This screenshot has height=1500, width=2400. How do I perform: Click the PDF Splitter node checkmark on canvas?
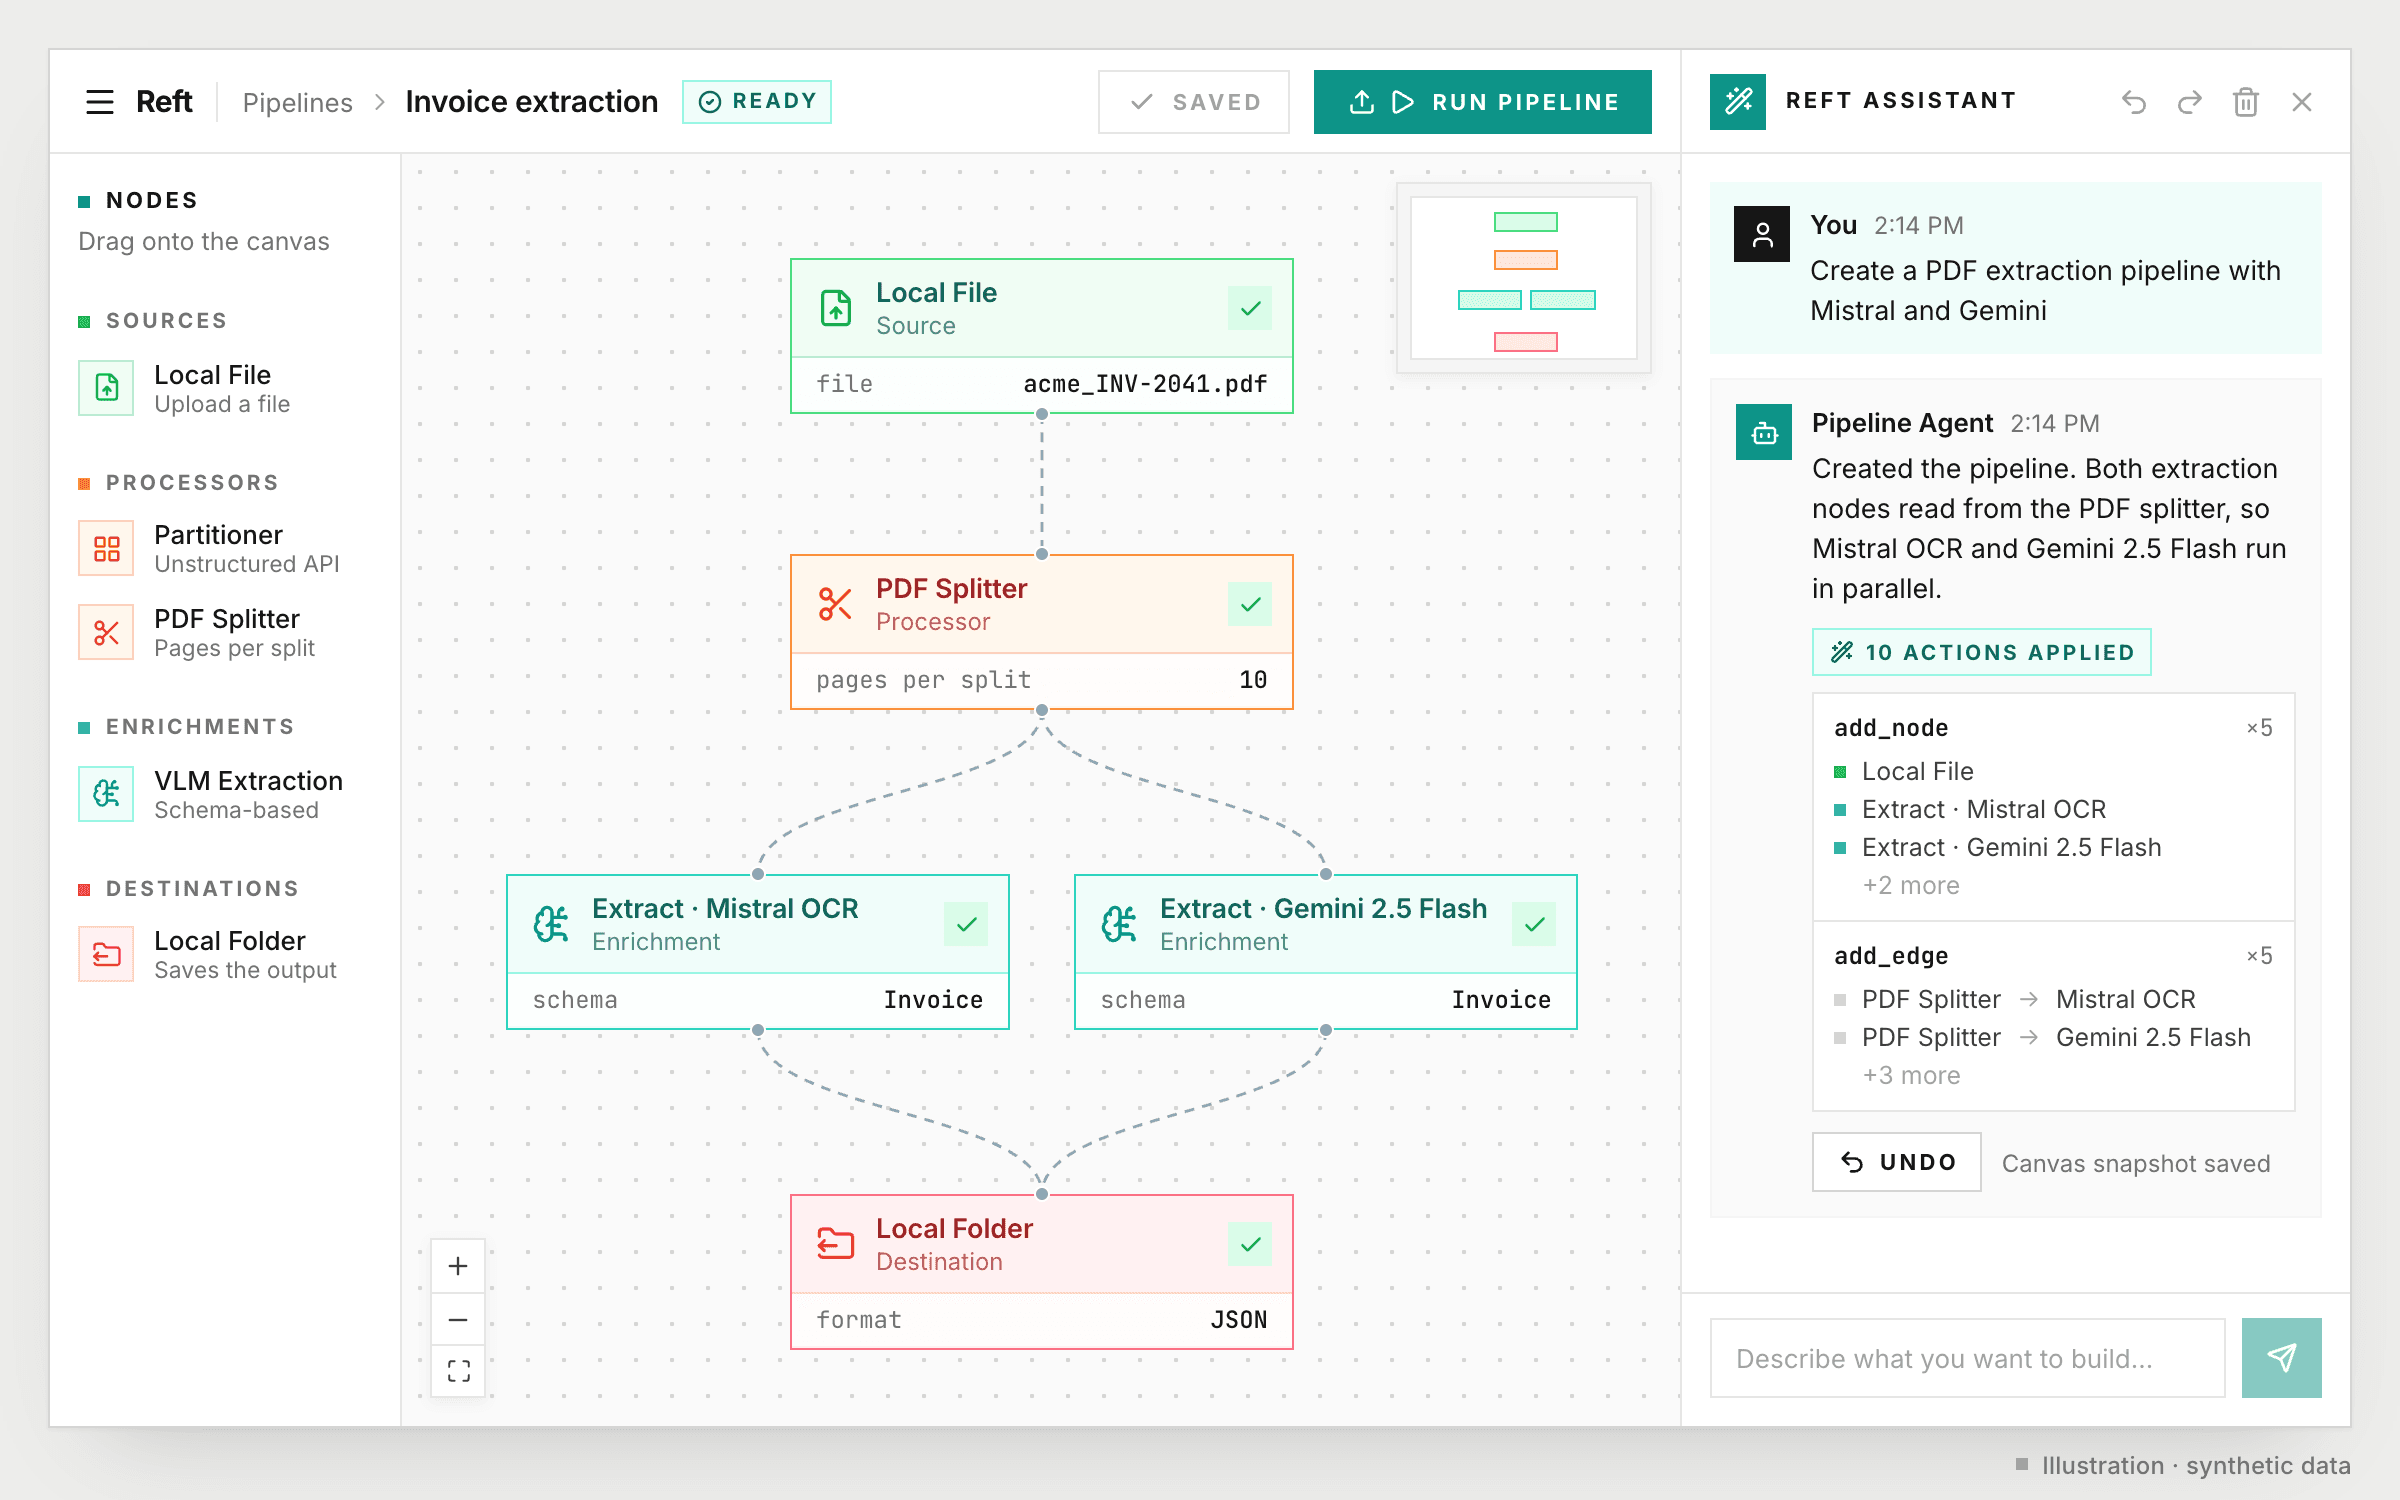1250,604
